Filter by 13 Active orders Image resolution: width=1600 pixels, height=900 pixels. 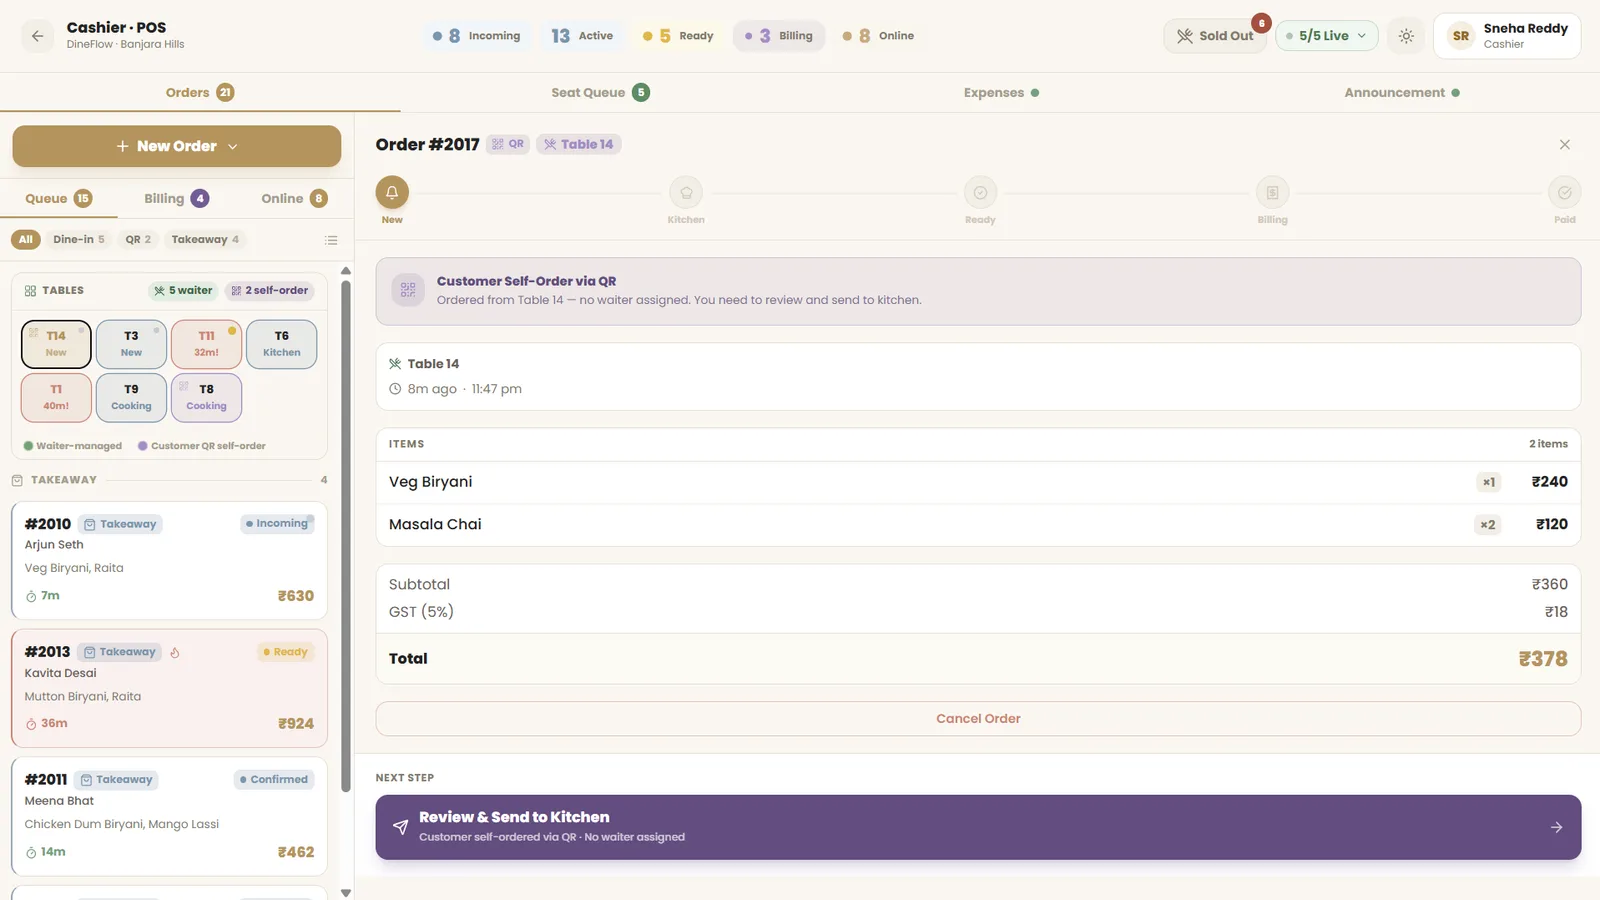582,36
